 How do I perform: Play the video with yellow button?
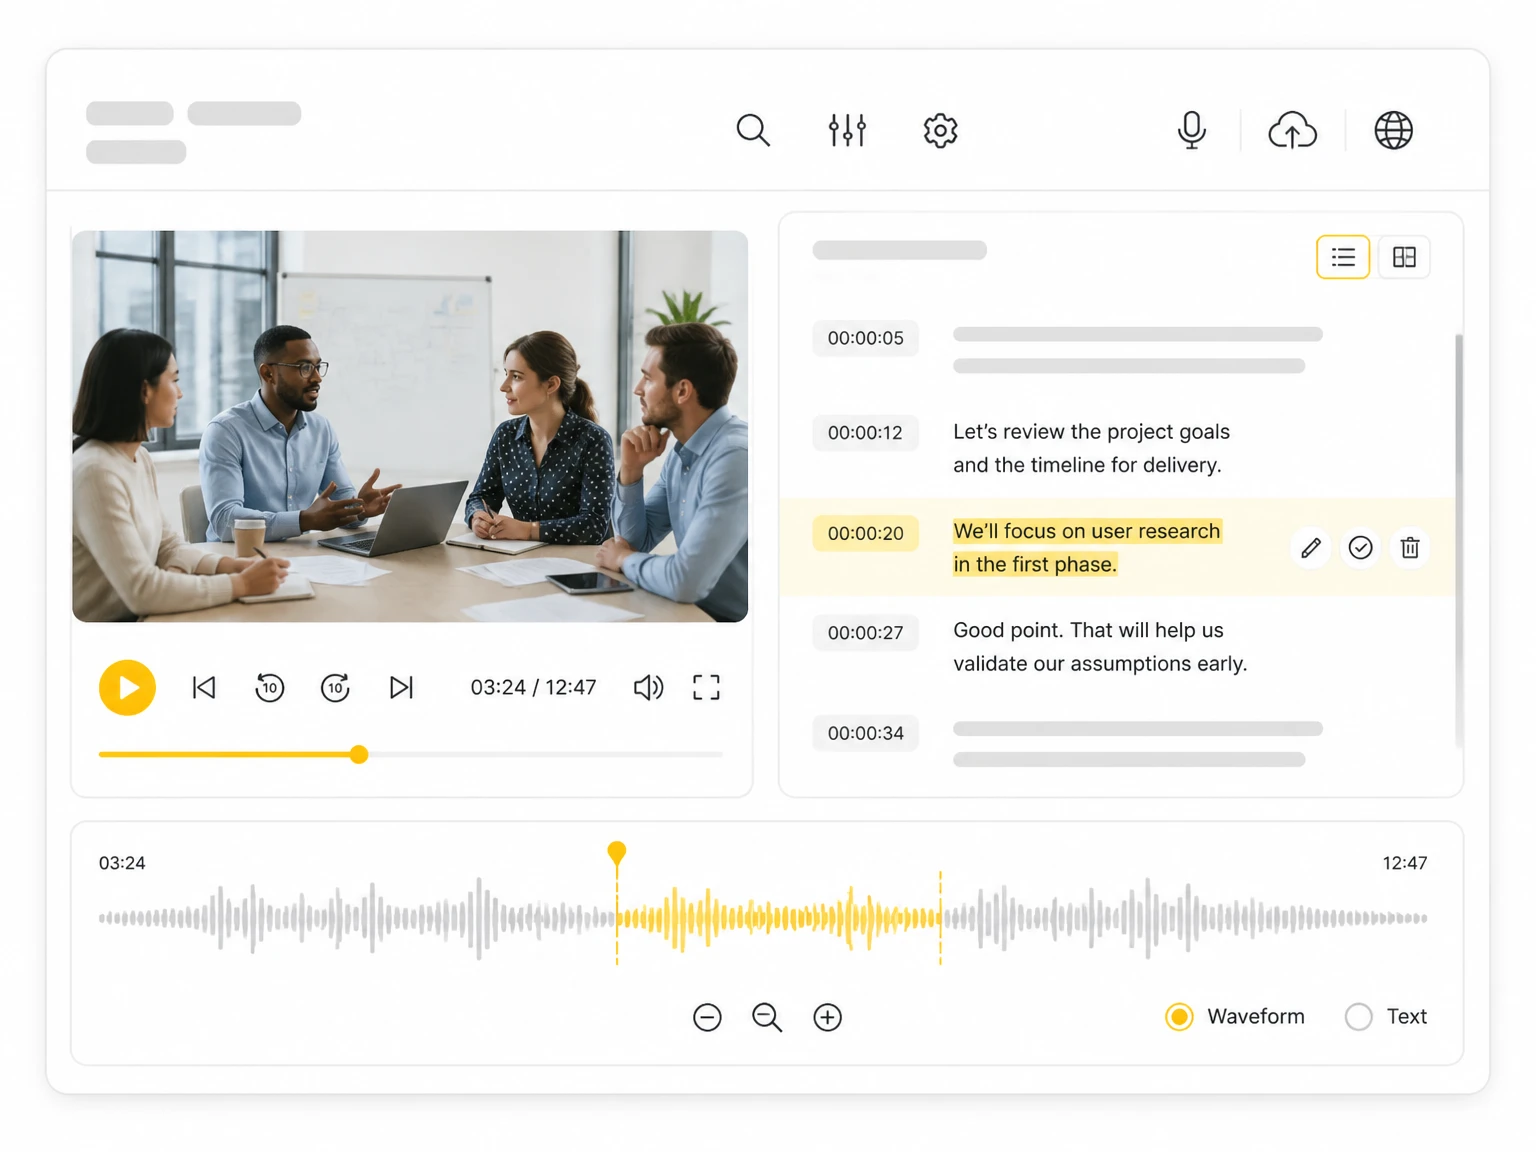[127, 687]
